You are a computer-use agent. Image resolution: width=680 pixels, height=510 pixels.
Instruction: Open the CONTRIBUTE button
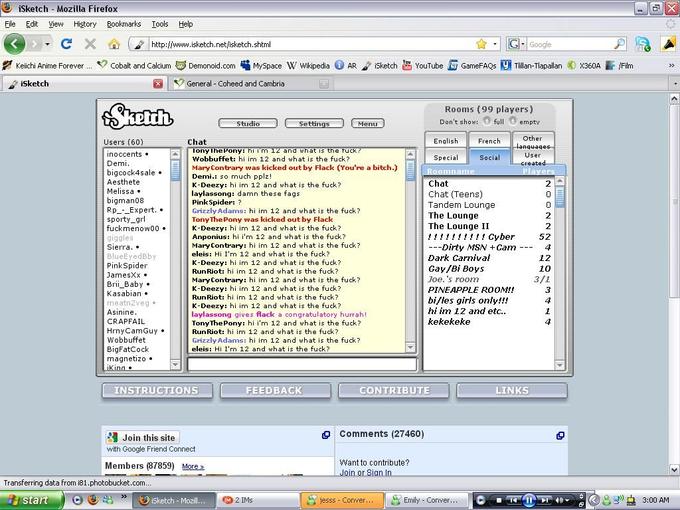pyautogui.click(x=393, y=390)
